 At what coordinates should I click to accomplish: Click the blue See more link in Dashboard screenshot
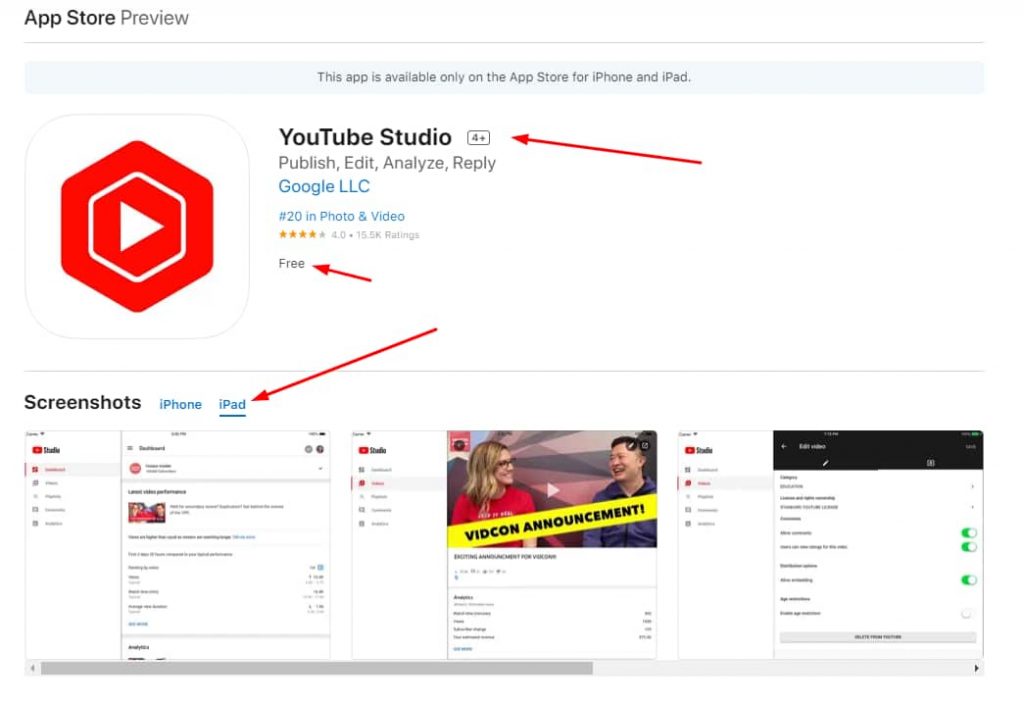[x=138, y=624]
